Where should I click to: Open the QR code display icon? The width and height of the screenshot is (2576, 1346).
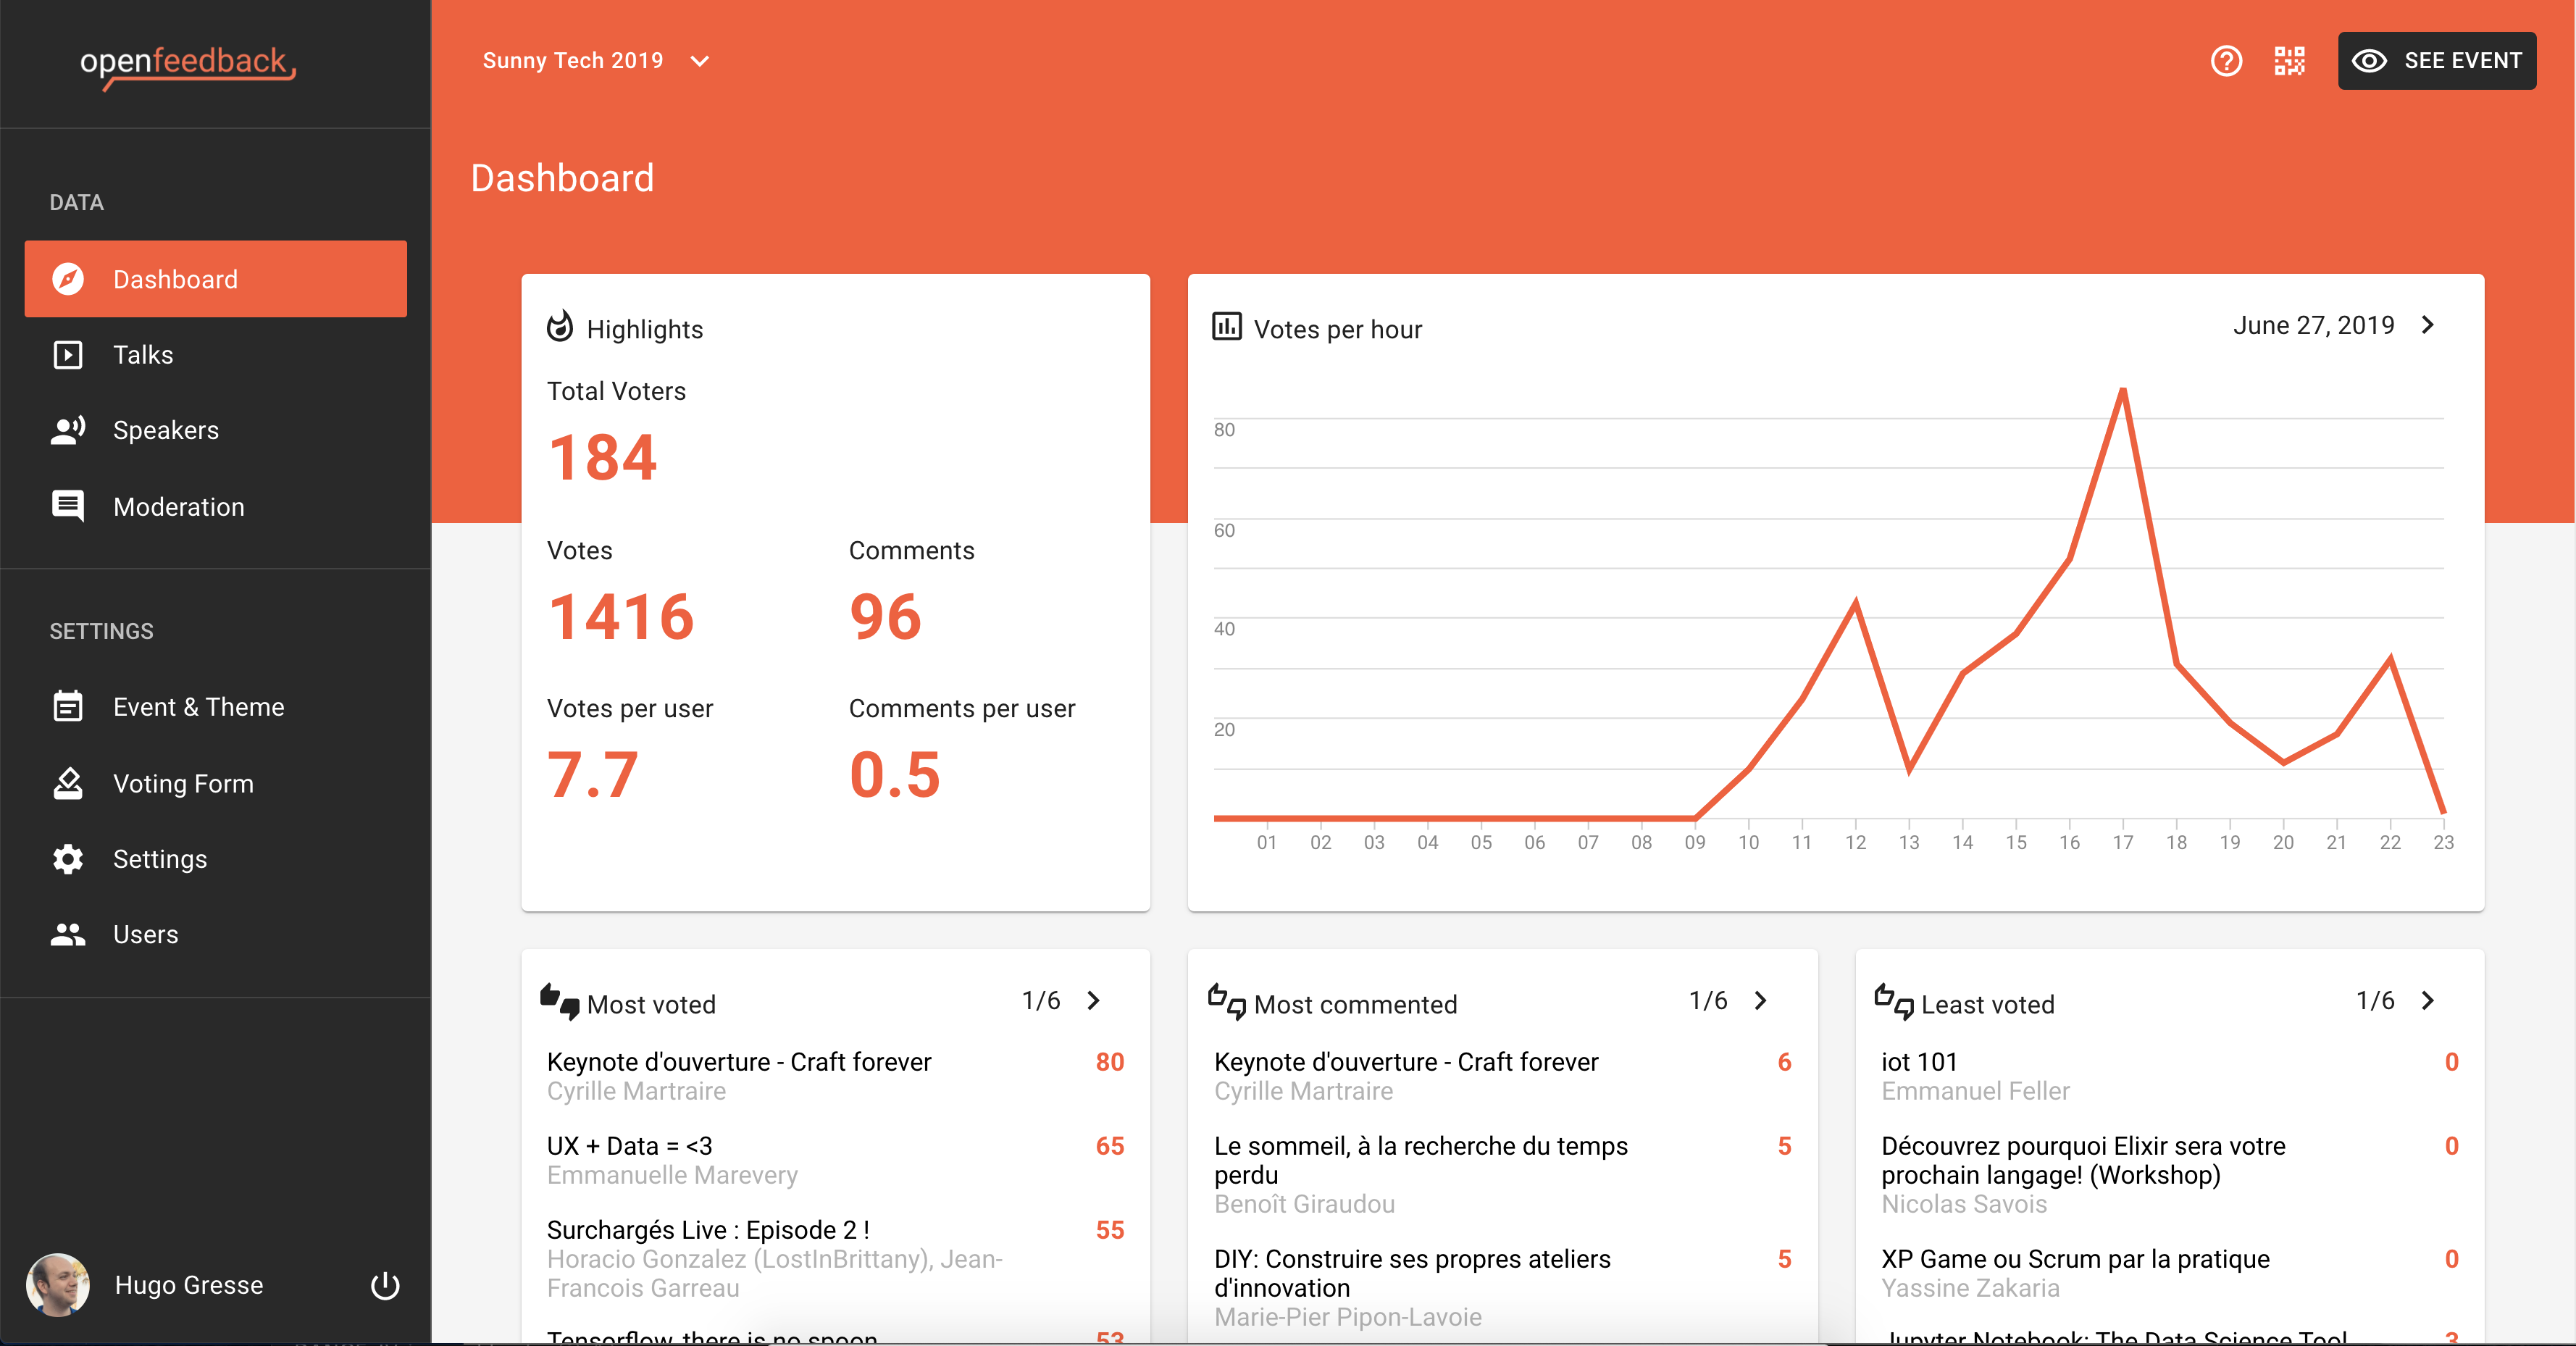2290,60
